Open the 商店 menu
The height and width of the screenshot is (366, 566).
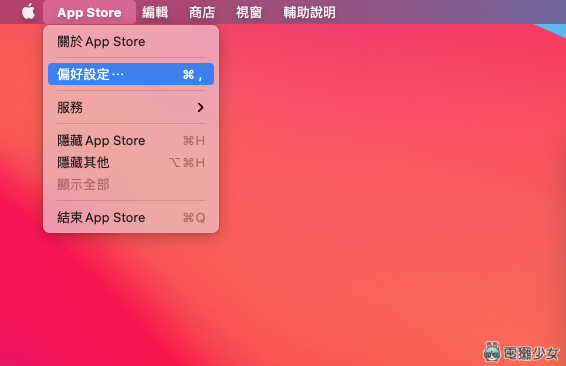[202, 12]
